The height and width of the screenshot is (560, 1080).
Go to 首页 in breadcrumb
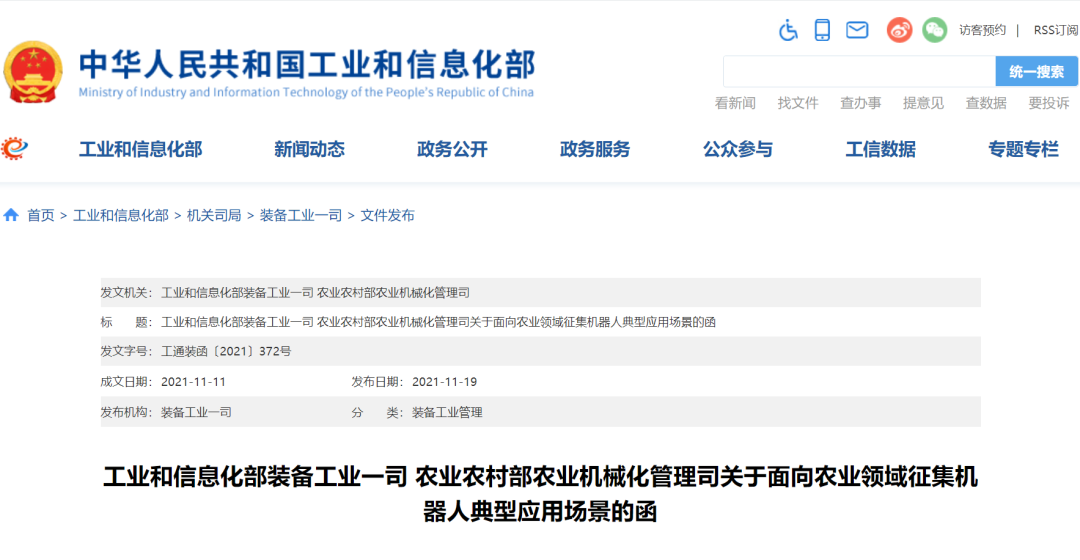(x=41, y=216)
